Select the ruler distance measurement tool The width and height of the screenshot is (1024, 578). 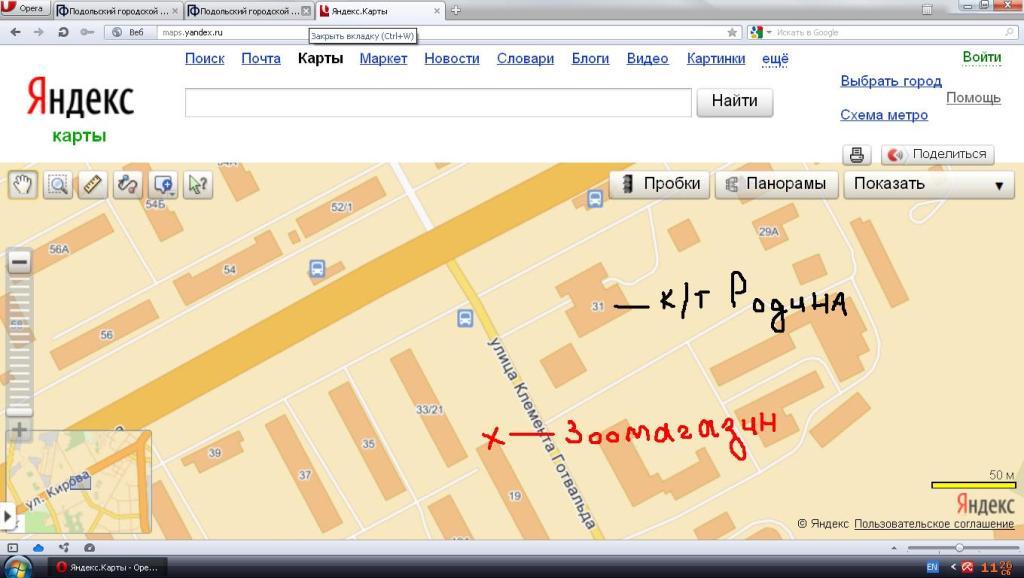[92, 184]
